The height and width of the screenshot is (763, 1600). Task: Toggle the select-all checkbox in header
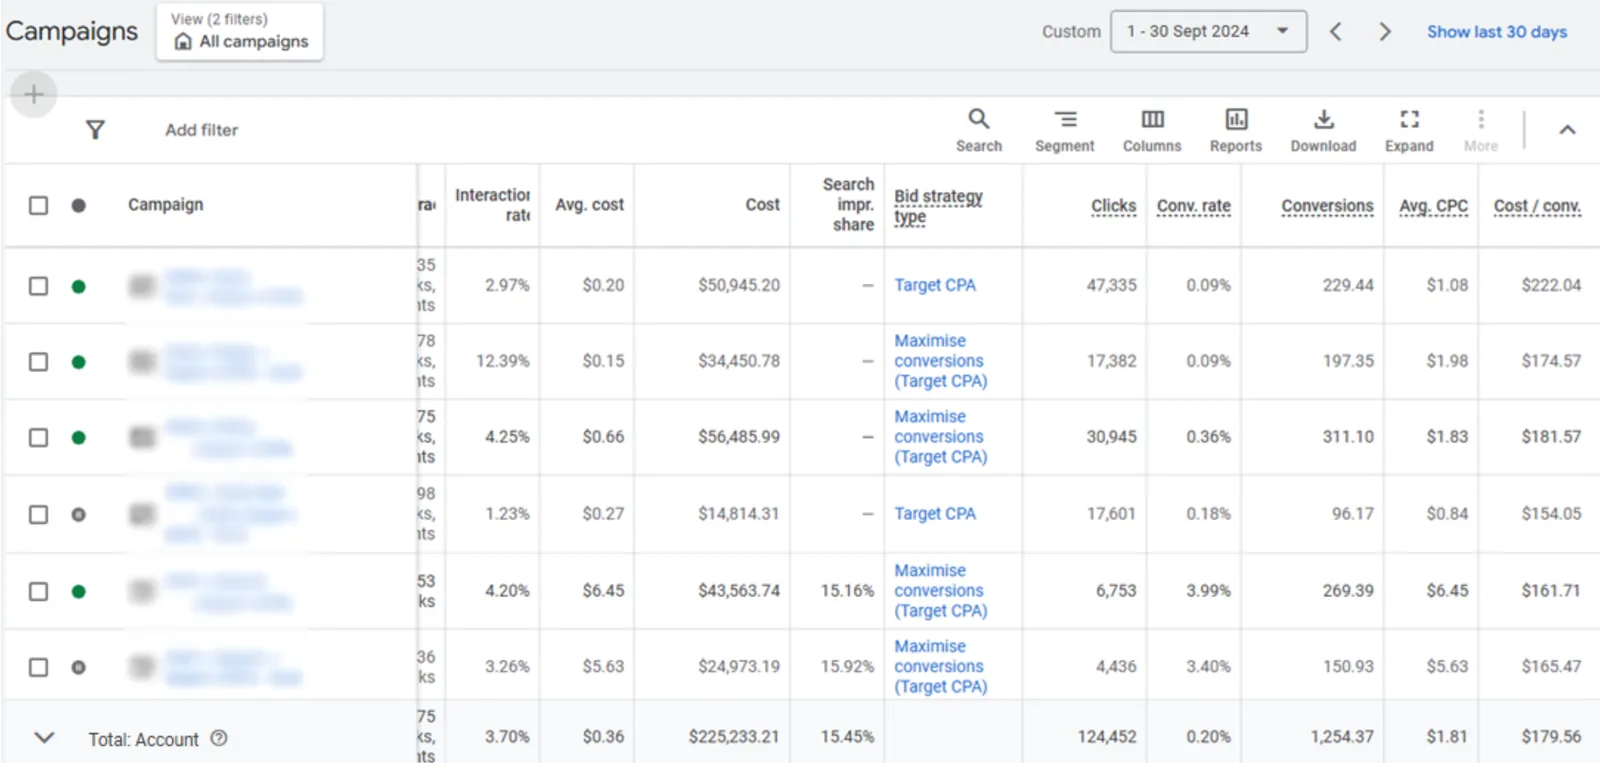pos(38,205)
